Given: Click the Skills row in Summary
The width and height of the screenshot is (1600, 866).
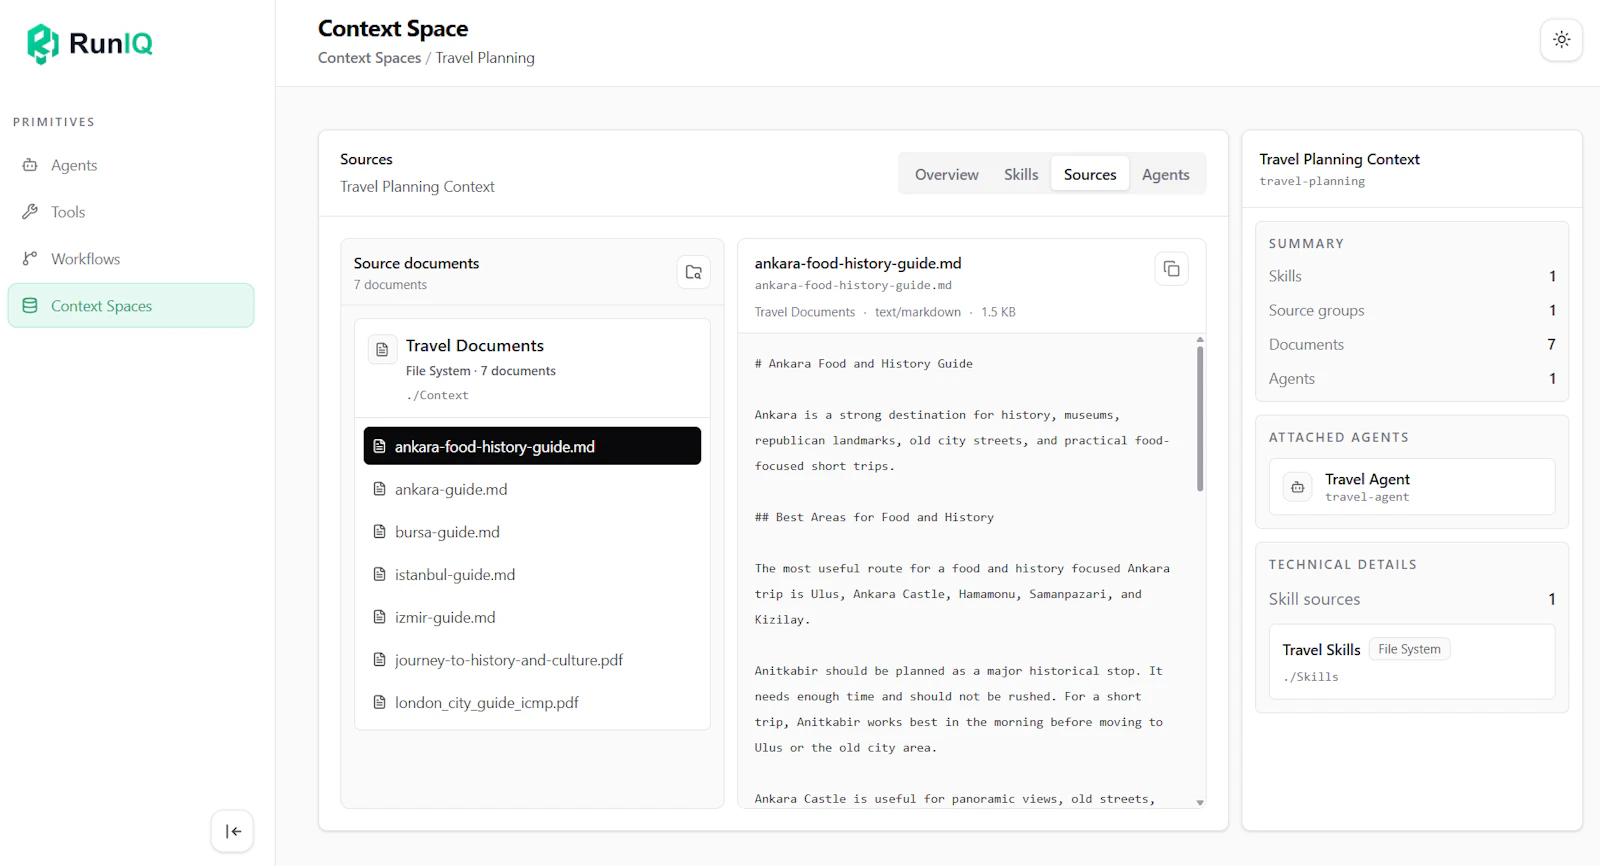Looking at the screenshot, I should (x=1411, y=276).
